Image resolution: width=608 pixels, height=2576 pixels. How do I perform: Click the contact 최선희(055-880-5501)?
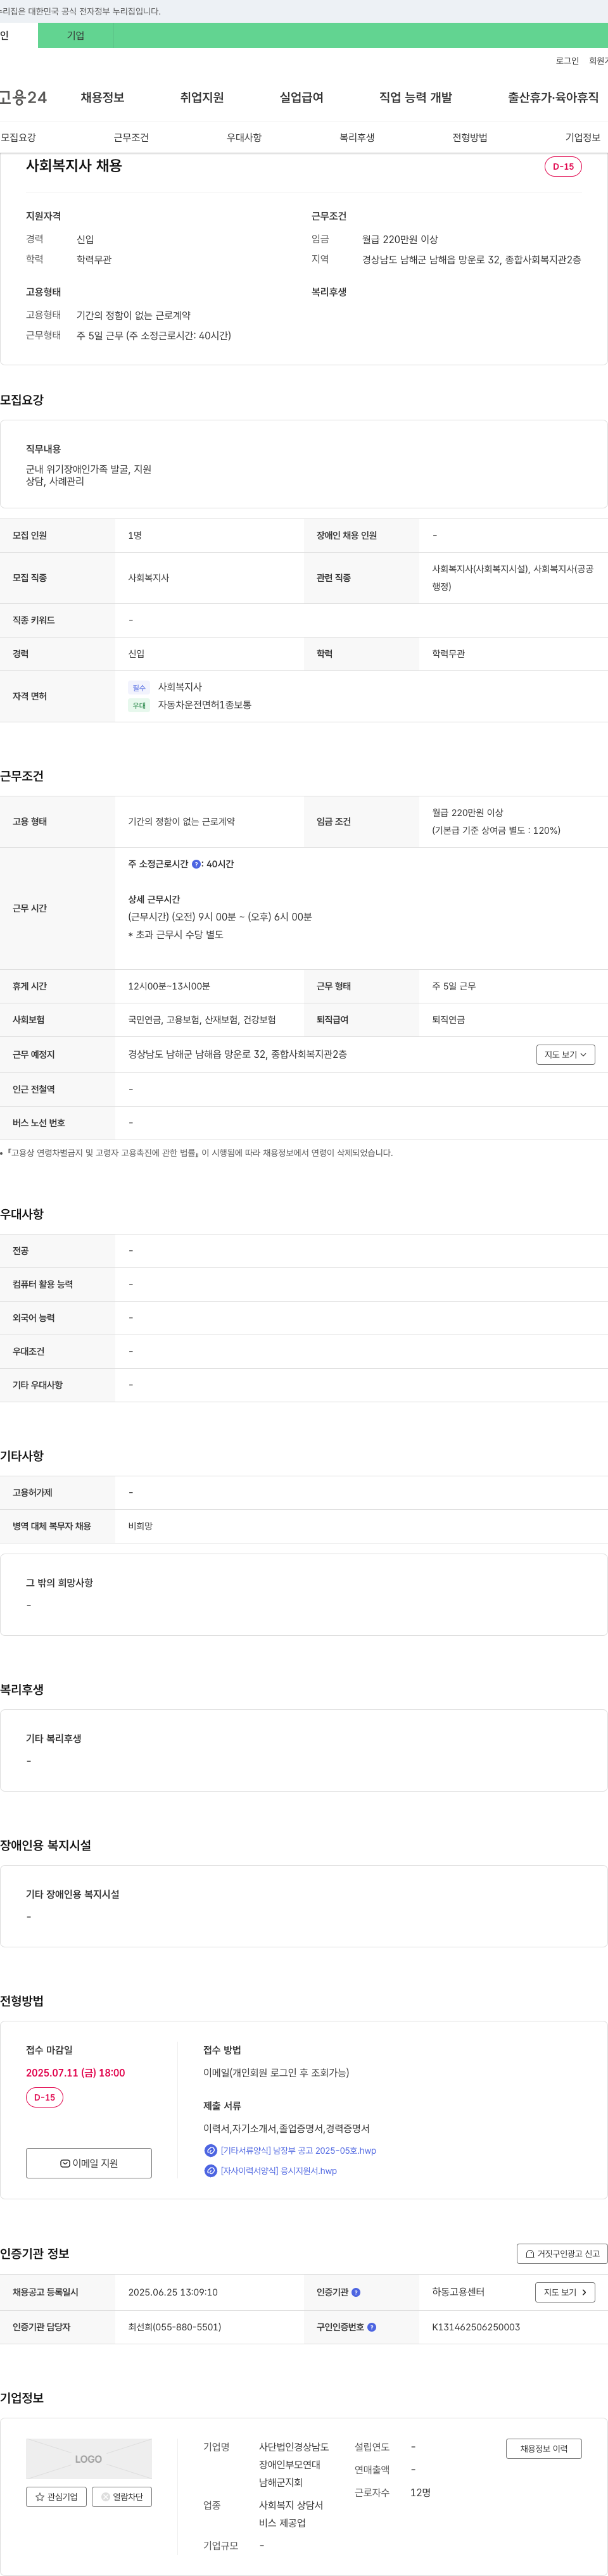pos(175,2327)
